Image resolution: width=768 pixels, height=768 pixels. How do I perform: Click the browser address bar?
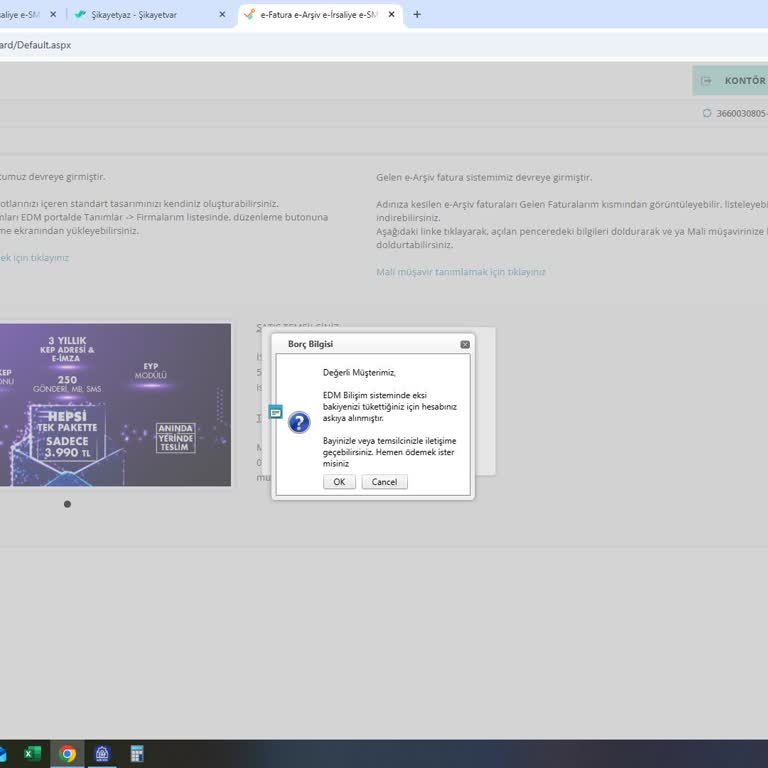[300, 45]
